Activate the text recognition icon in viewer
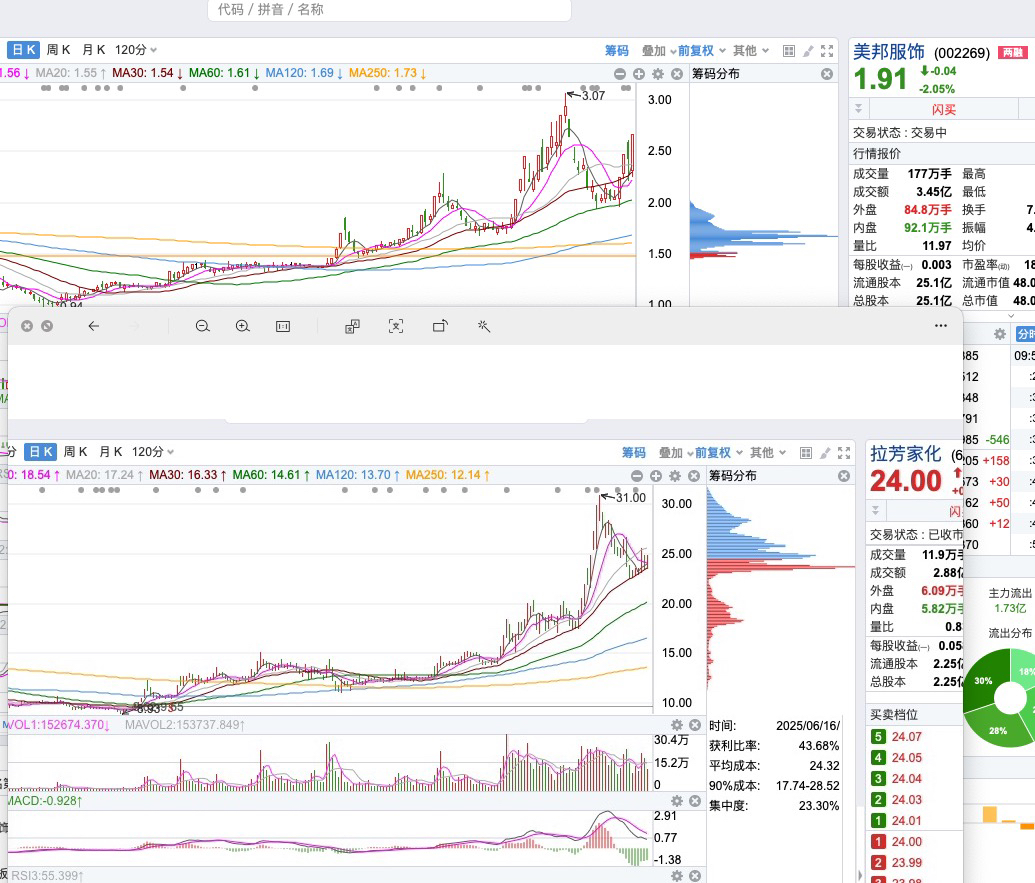This screenshot has width=1035, height=883. pos(396,326)
